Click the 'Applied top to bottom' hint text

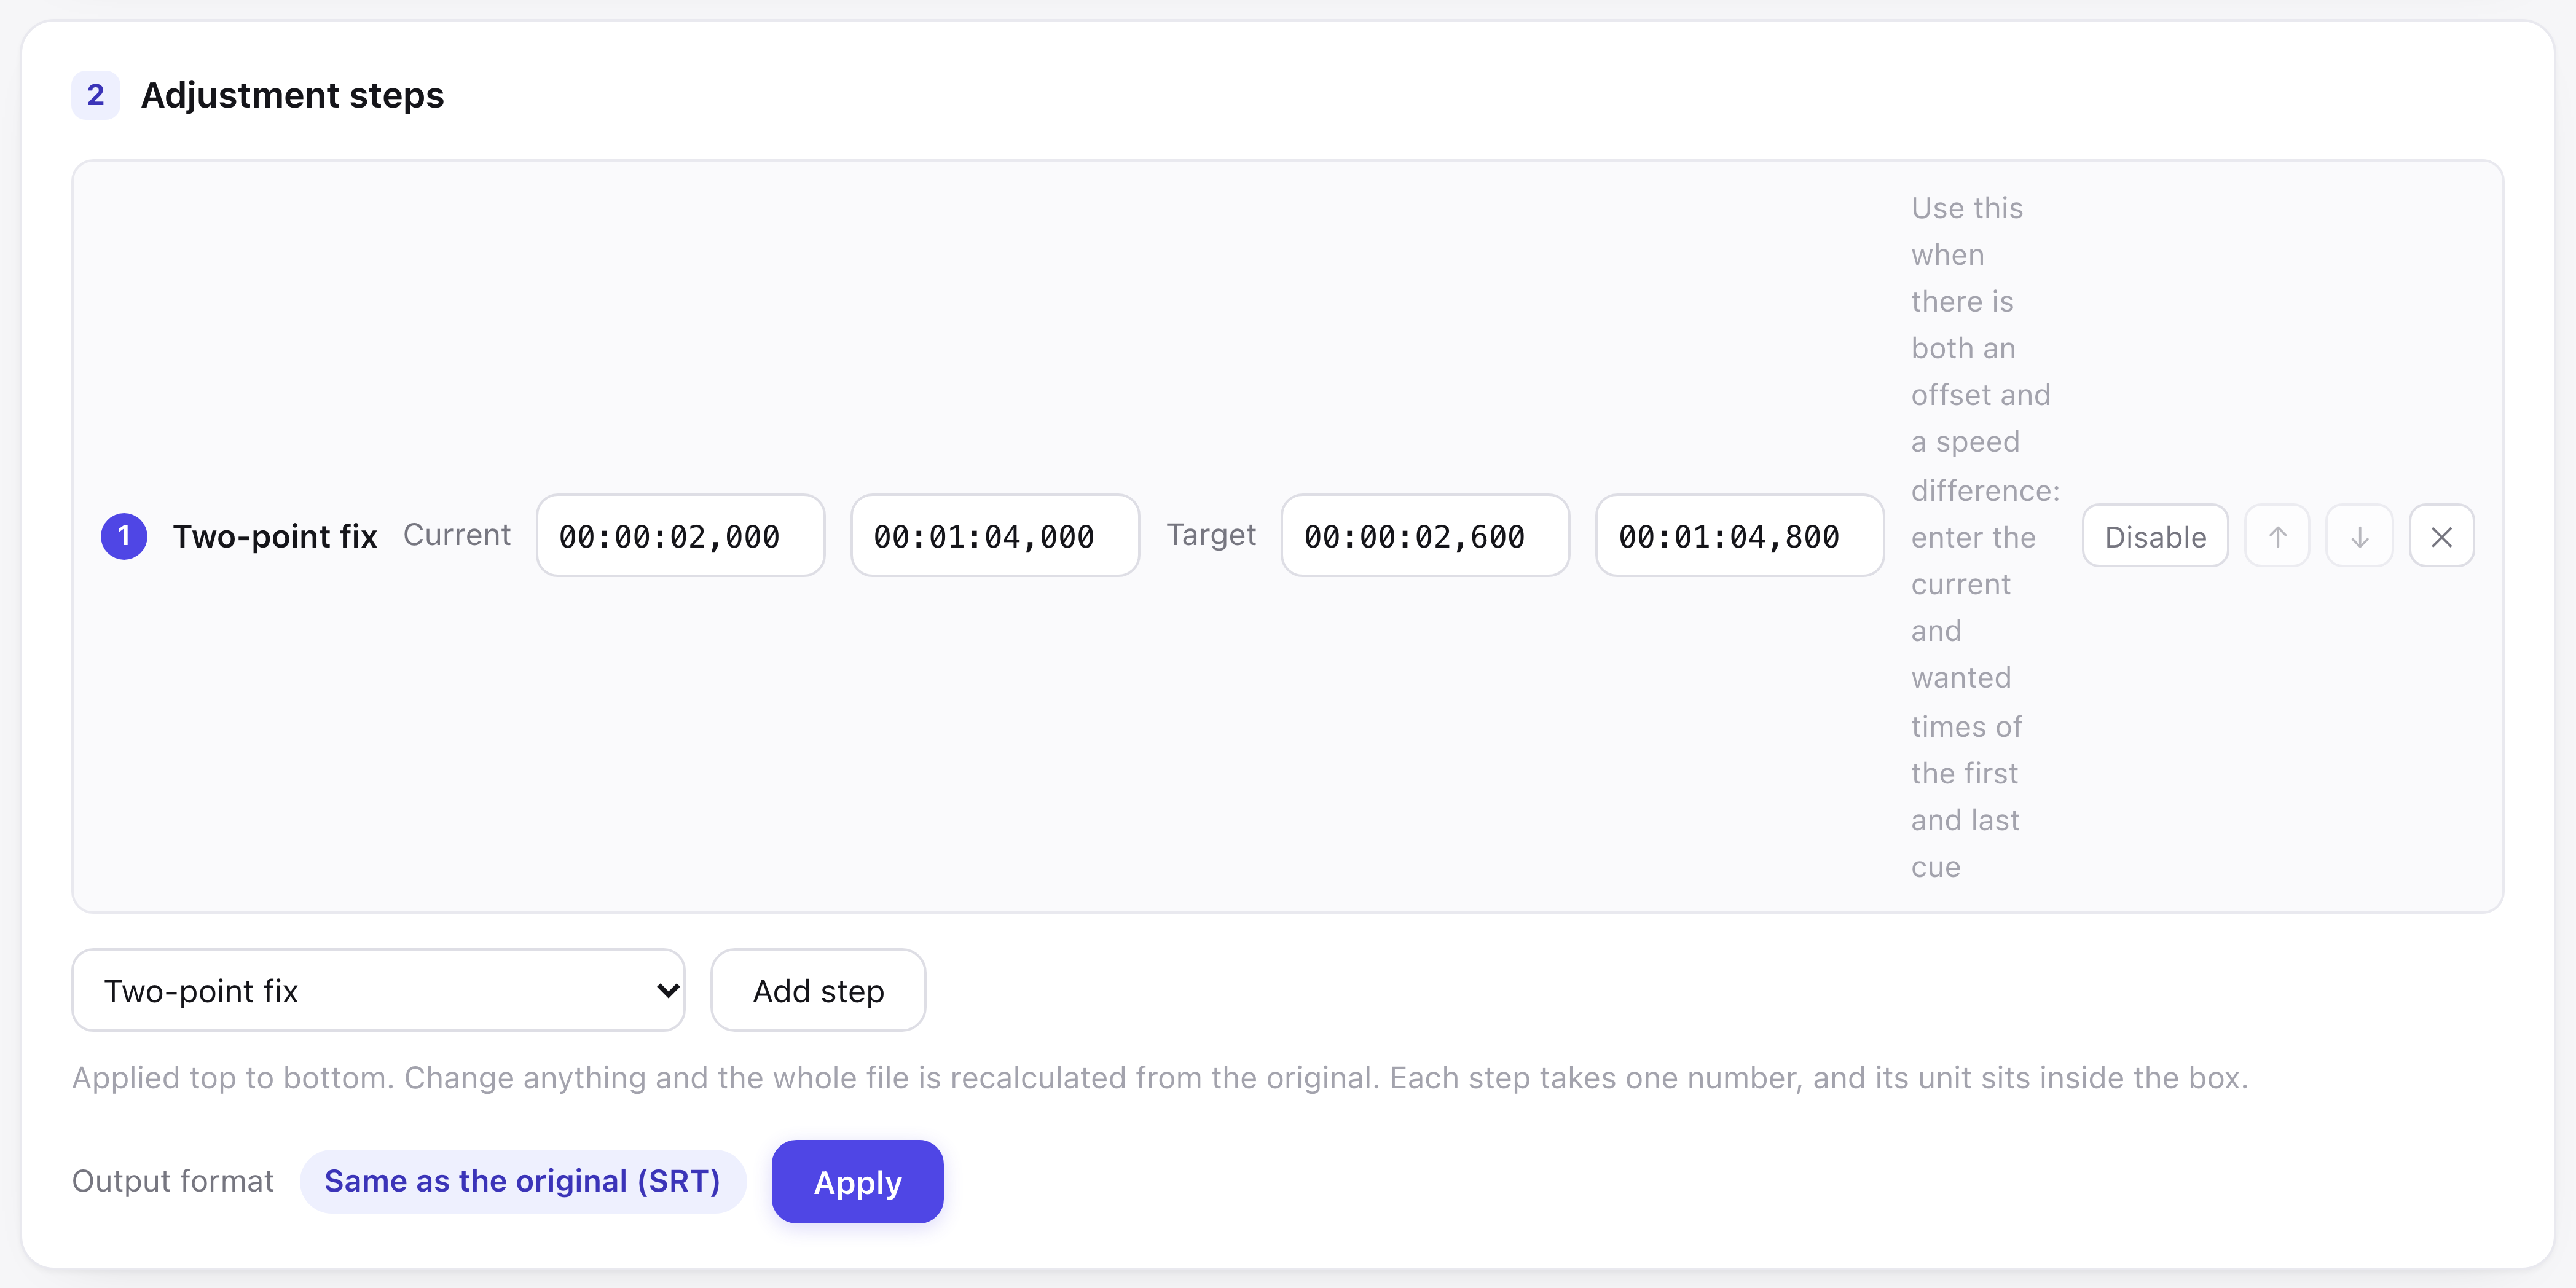pyautogui.click(x=1160, y=1078)
